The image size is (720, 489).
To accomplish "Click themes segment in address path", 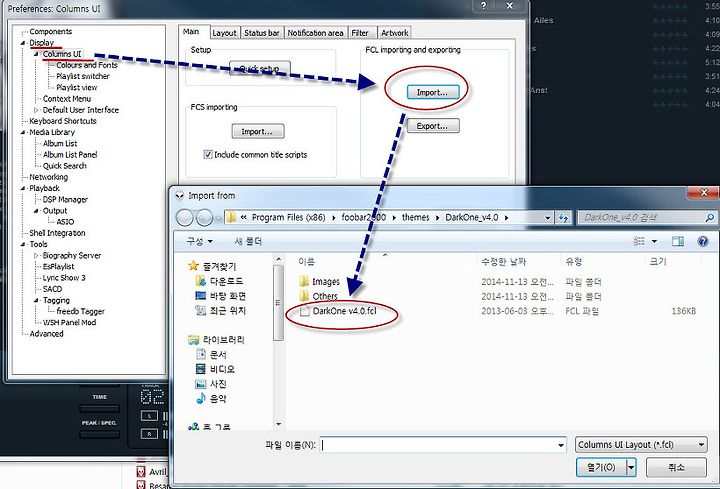I will click(x=416, y=217).
